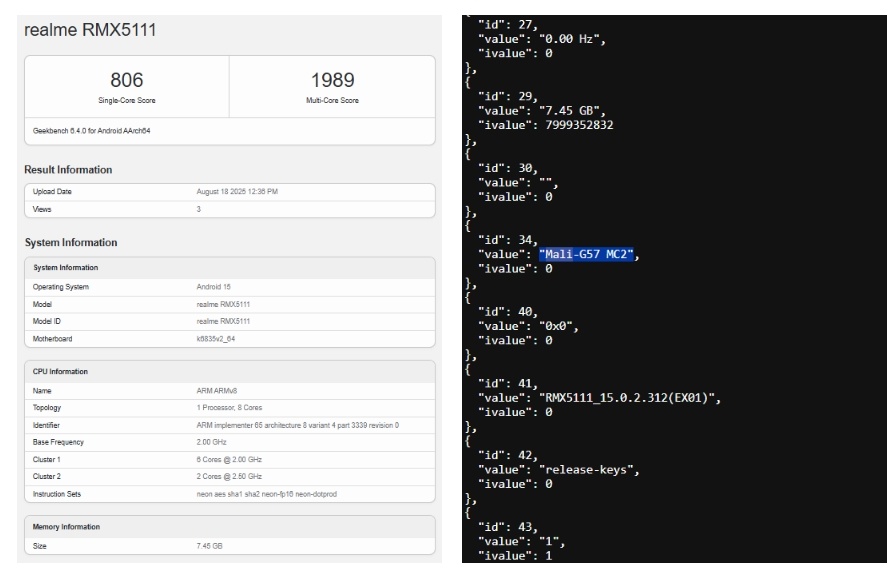
Task: Select memory size 7.45 GB in table
Action: pyautogui.click(x=209, y=546)
